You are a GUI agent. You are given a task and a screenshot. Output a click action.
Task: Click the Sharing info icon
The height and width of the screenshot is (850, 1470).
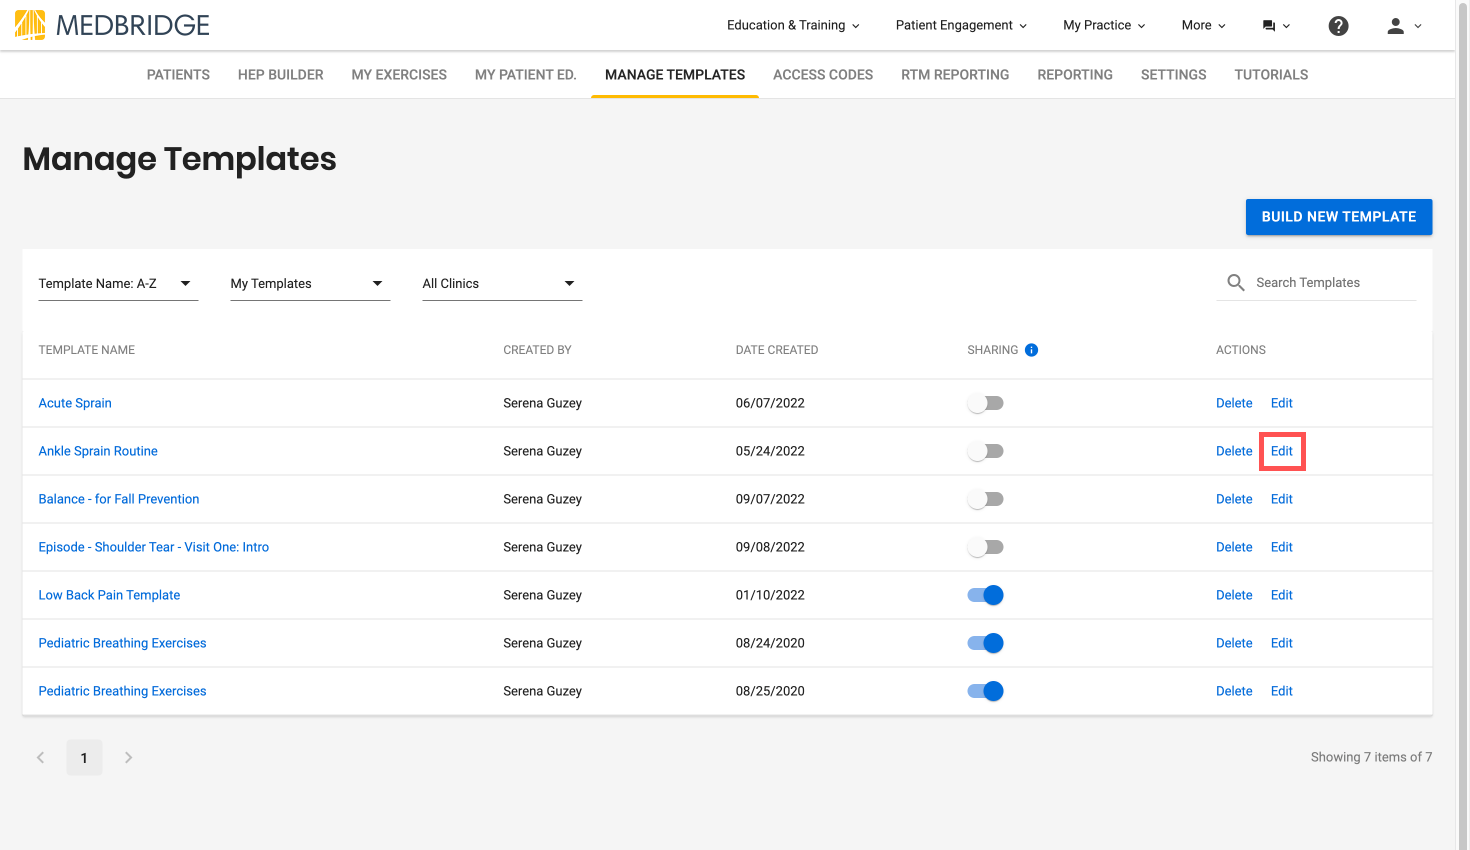[1031, 350]
